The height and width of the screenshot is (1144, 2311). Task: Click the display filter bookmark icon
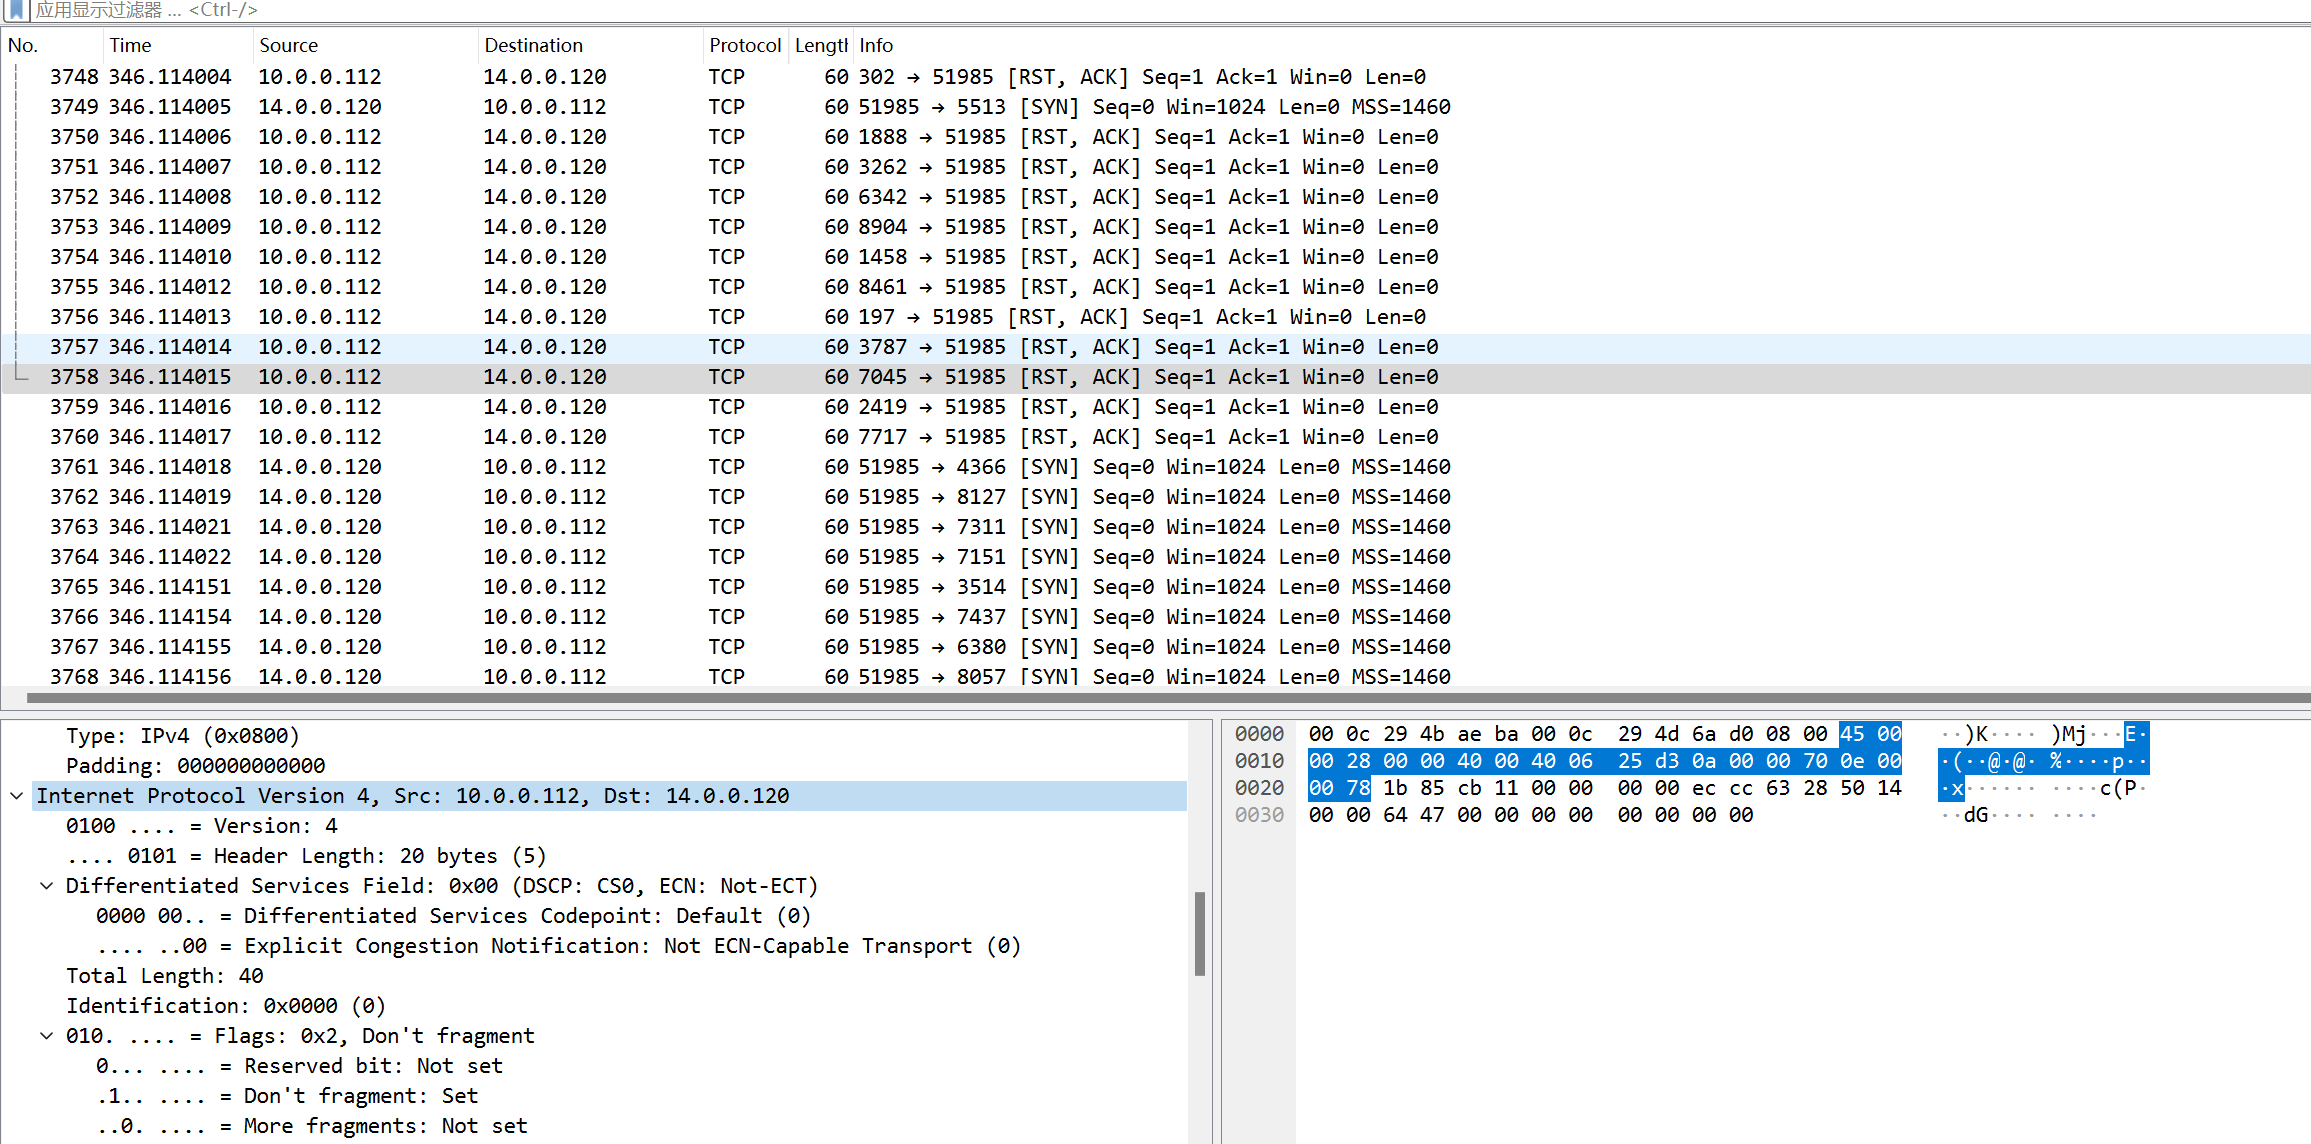pos(14,11)
